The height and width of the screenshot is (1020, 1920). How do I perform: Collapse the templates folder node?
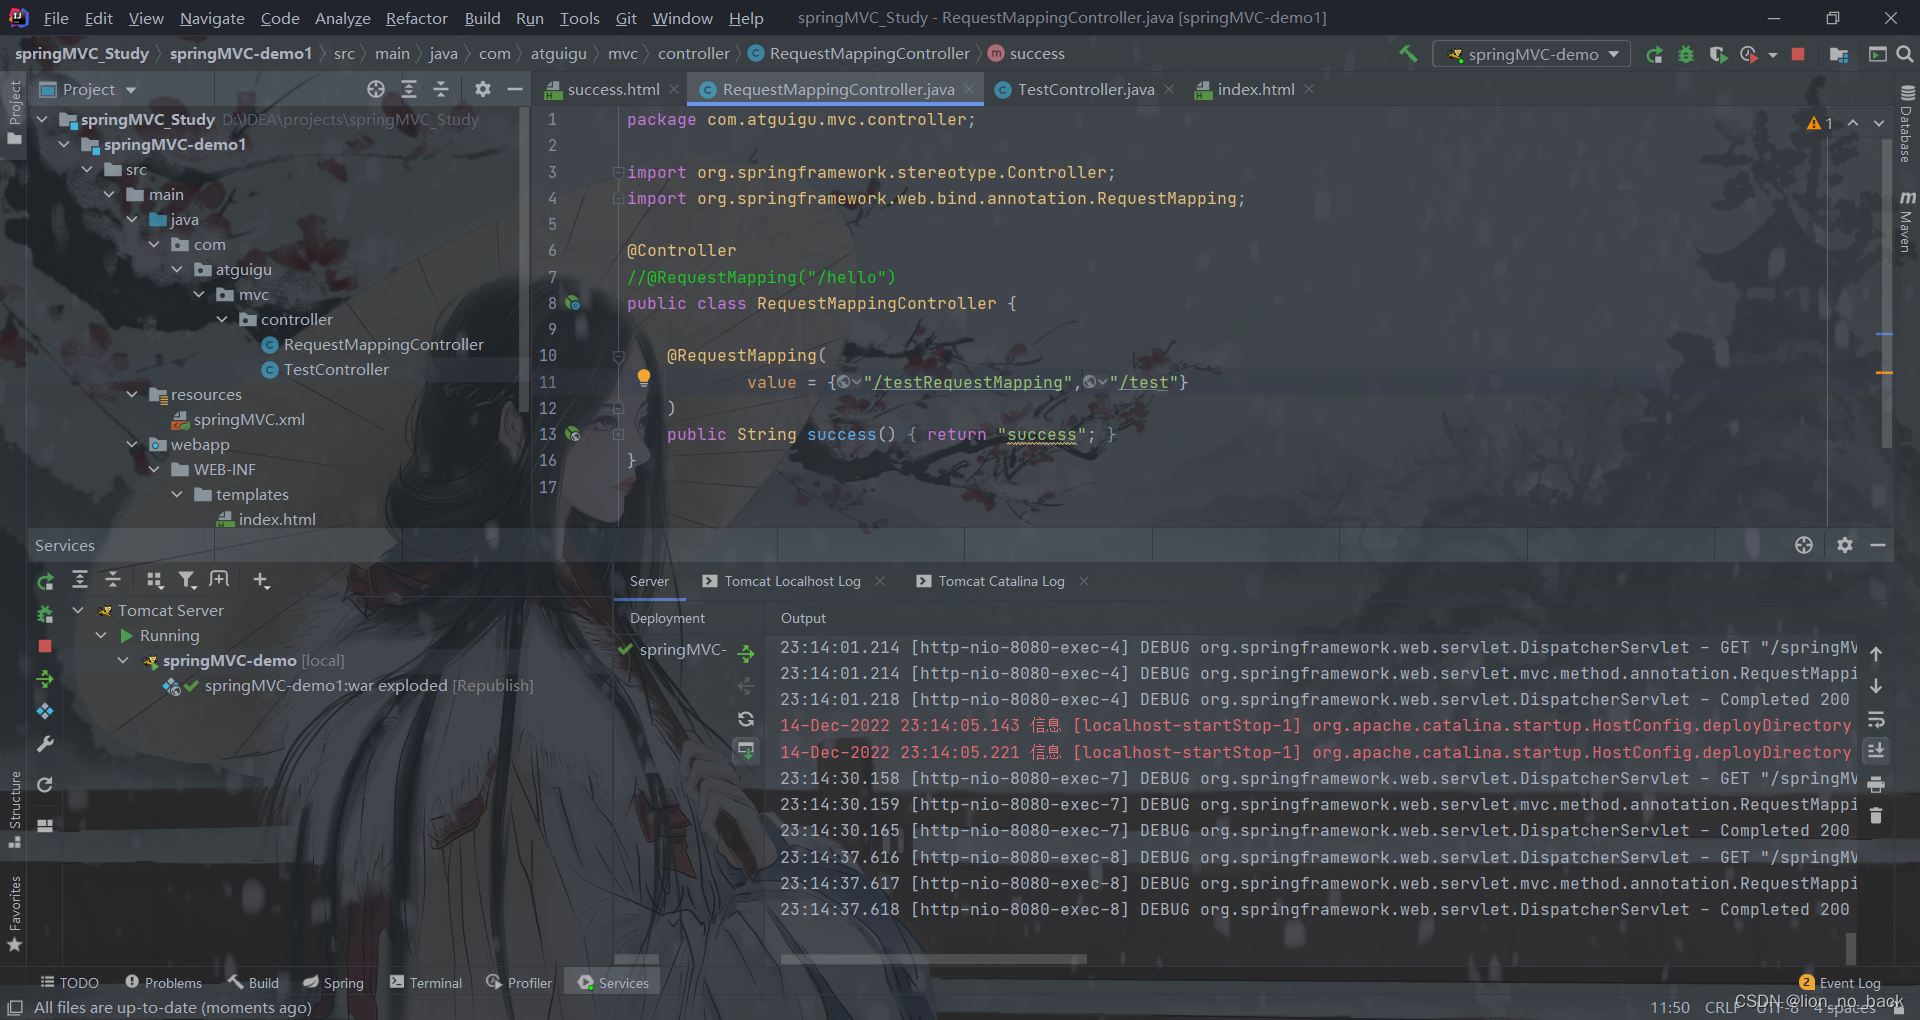coord(177,495)
